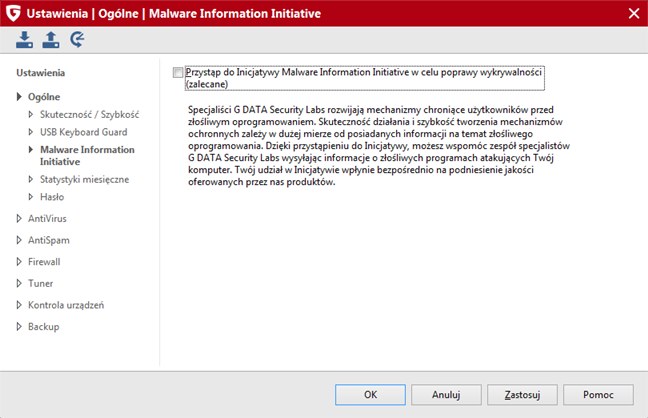Click the checkbox label Przystąp do Inicjatywy
The width and height of the screenshot is (648, 418).
pyautogui.click(x=364, y=78)
